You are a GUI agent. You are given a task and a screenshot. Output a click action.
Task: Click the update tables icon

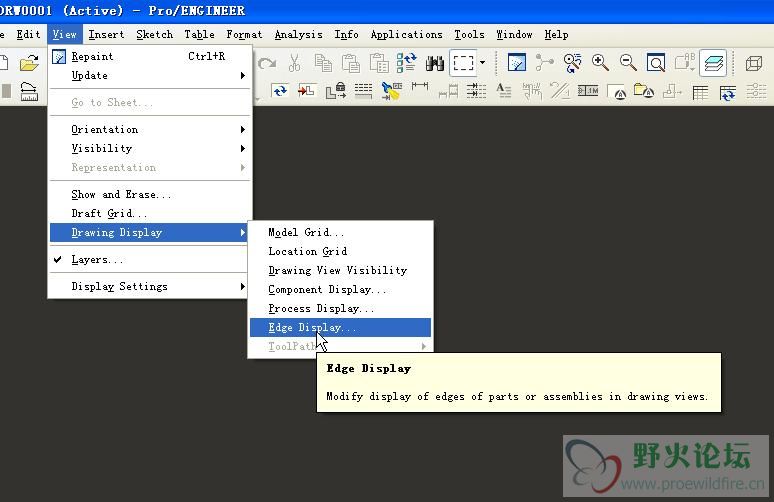728,92
